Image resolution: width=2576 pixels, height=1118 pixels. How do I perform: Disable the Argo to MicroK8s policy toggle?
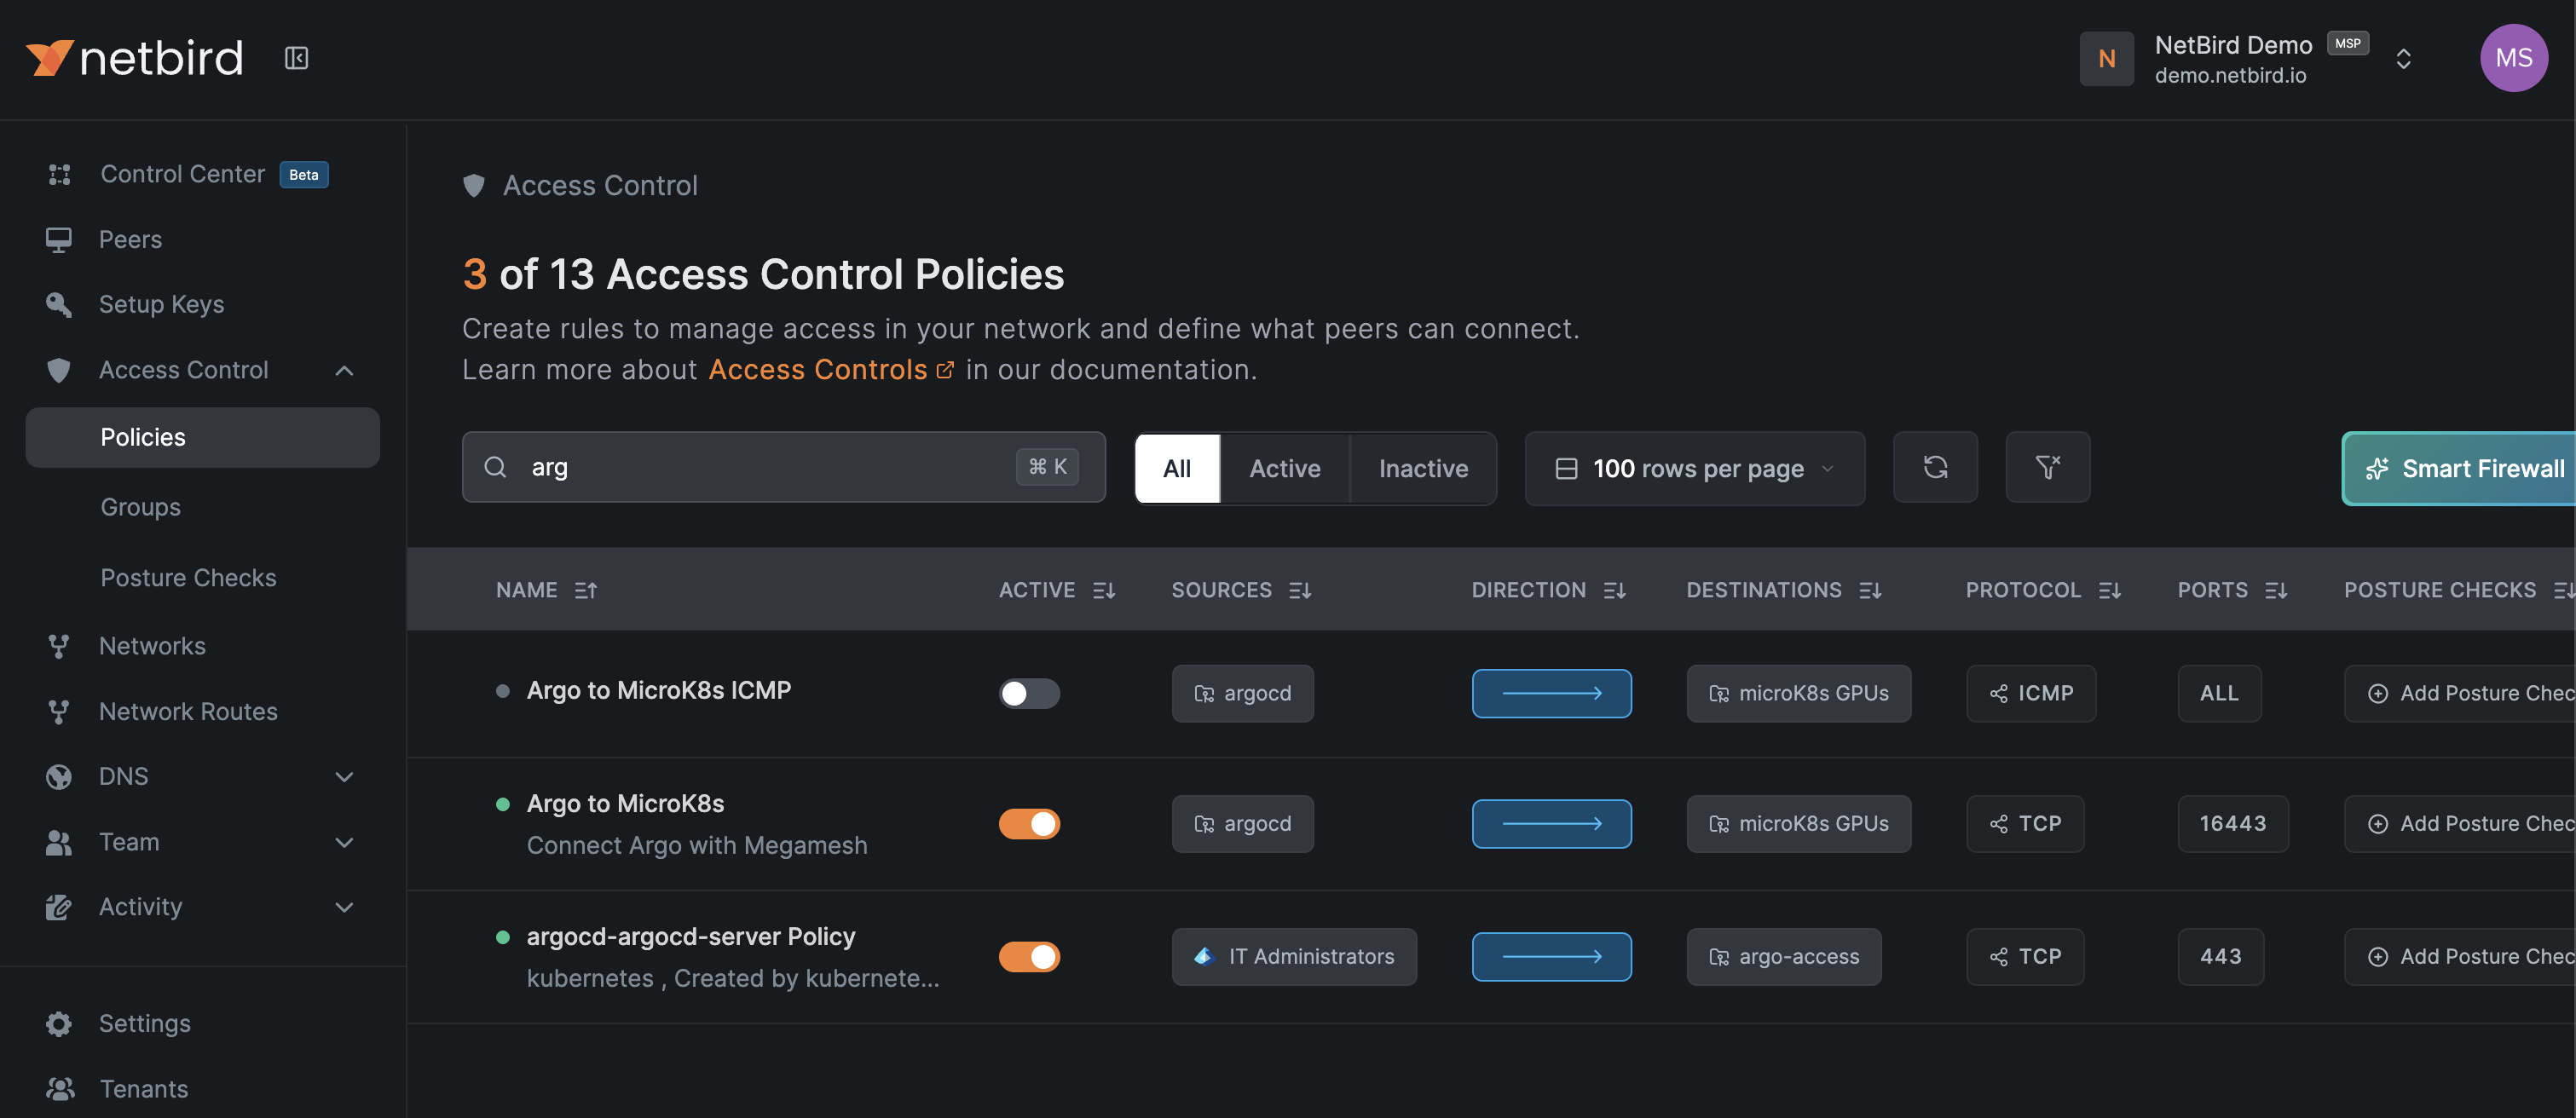[x=1029, y=823]
